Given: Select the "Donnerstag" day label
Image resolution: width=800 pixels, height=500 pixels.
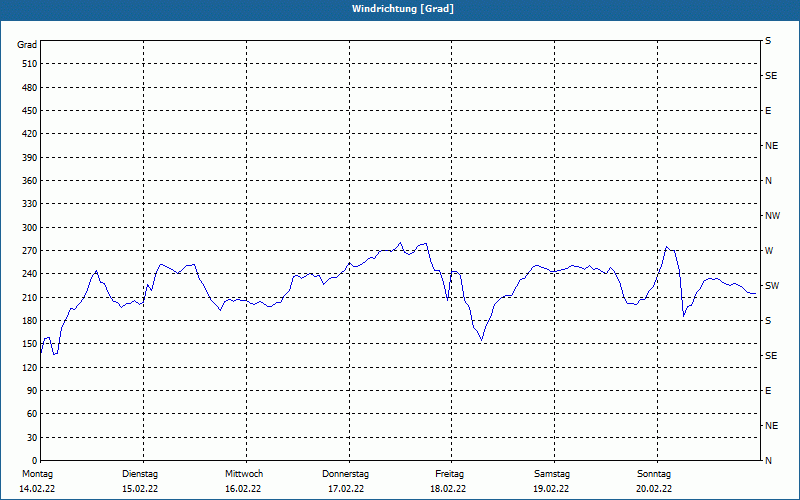Looking at the screenshot, I should click(345, 474).
